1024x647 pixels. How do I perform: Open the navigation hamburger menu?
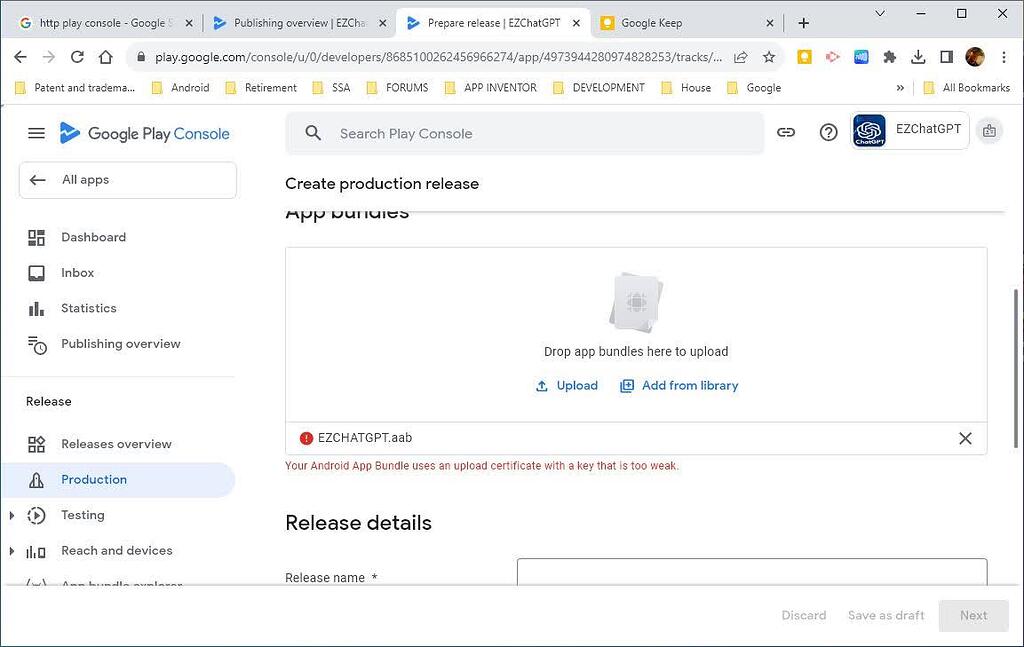(x=37, y=132)
